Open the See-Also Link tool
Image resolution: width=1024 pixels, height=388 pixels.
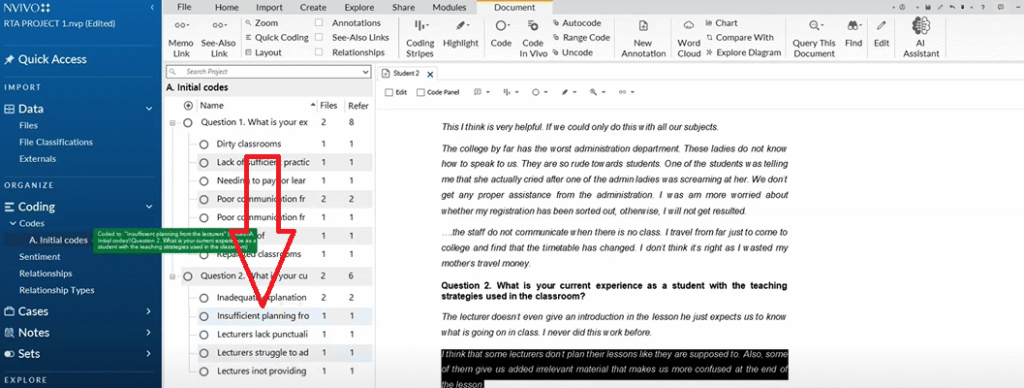point(218,38)
